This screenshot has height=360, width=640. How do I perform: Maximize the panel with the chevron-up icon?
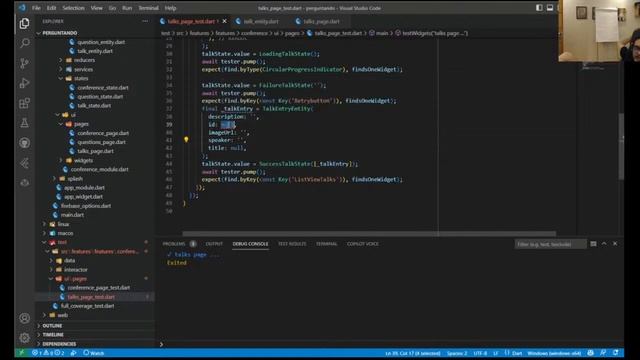[x=604, y=244]
